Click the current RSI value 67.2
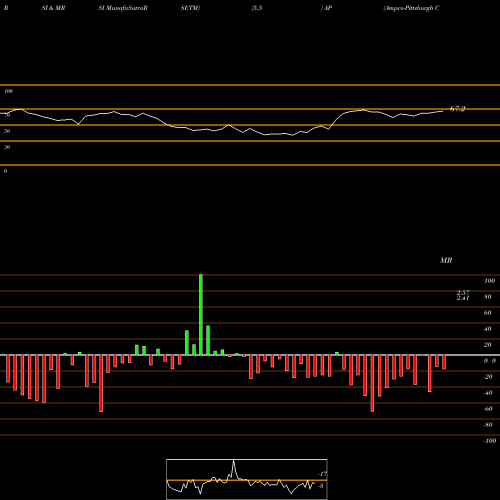 [x=457, y=109]
